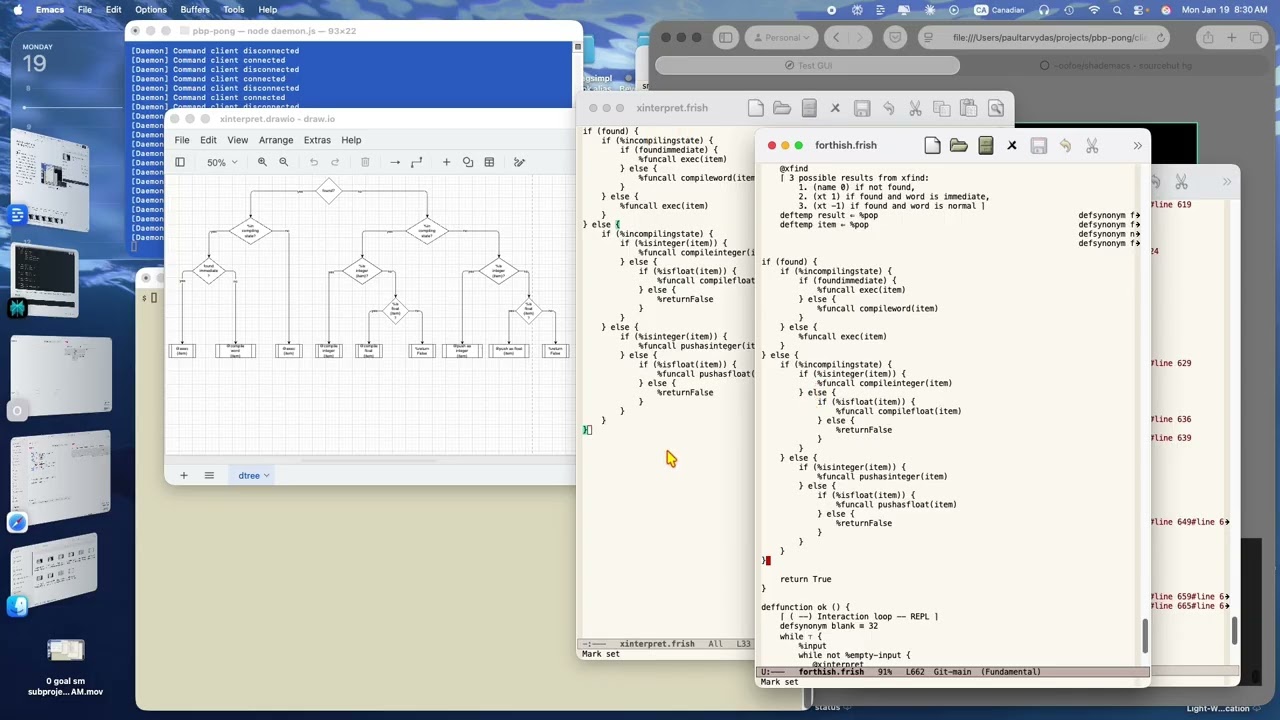This screenshot has width=1280, height=720.
Task: Click the Undo icon in xinterpret.frish toolbar
Action: (x=888, y=108)
